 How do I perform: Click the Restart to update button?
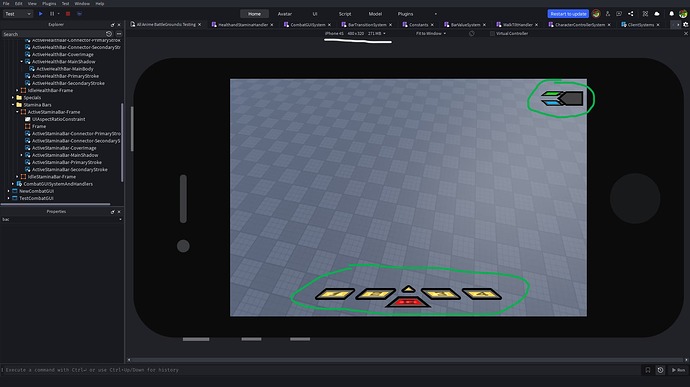click(x=568, y=14)
